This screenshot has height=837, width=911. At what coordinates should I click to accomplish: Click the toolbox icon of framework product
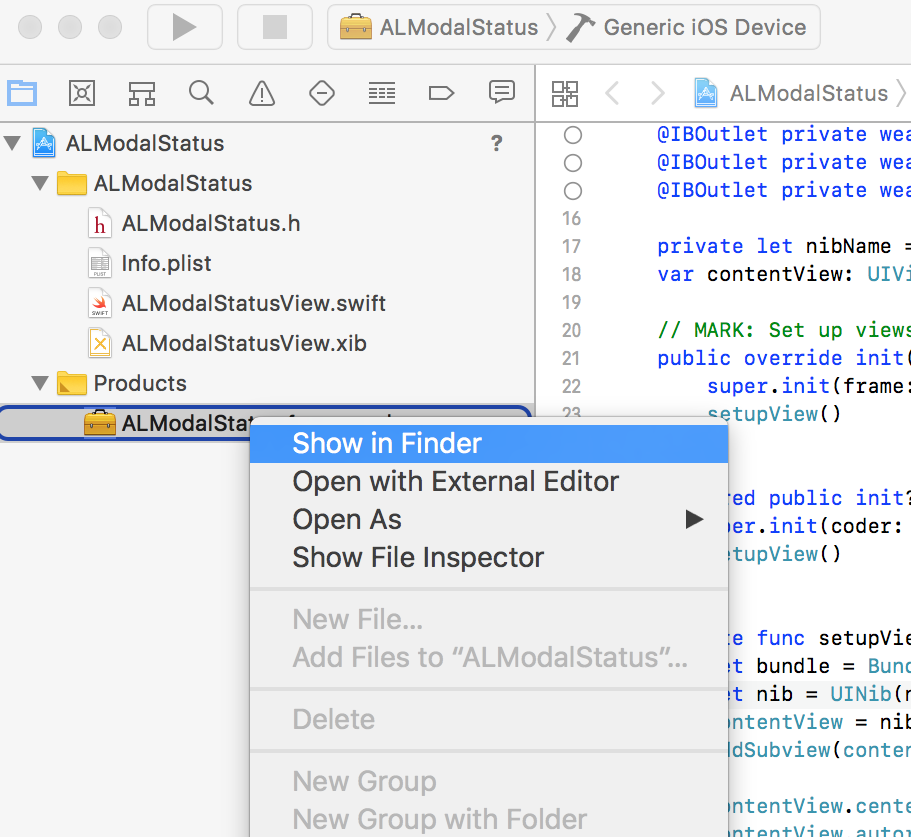tap(100, 423)
